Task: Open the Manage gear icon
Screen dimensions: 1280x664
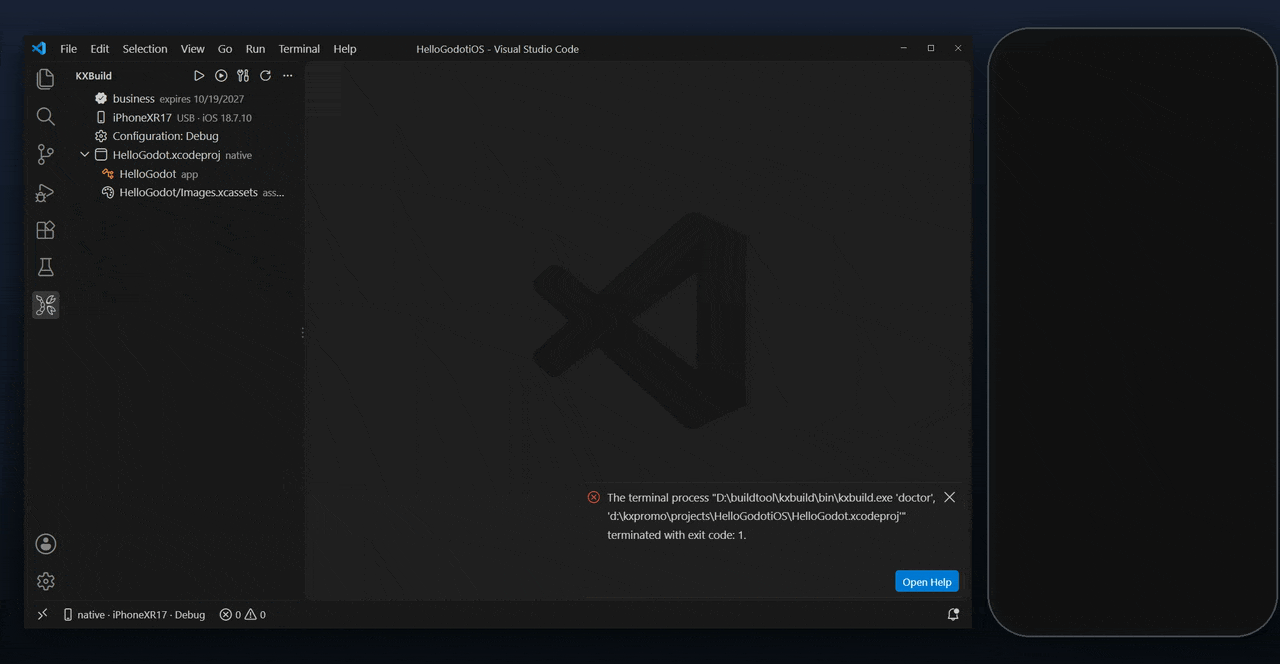Action: click(45, 581)
